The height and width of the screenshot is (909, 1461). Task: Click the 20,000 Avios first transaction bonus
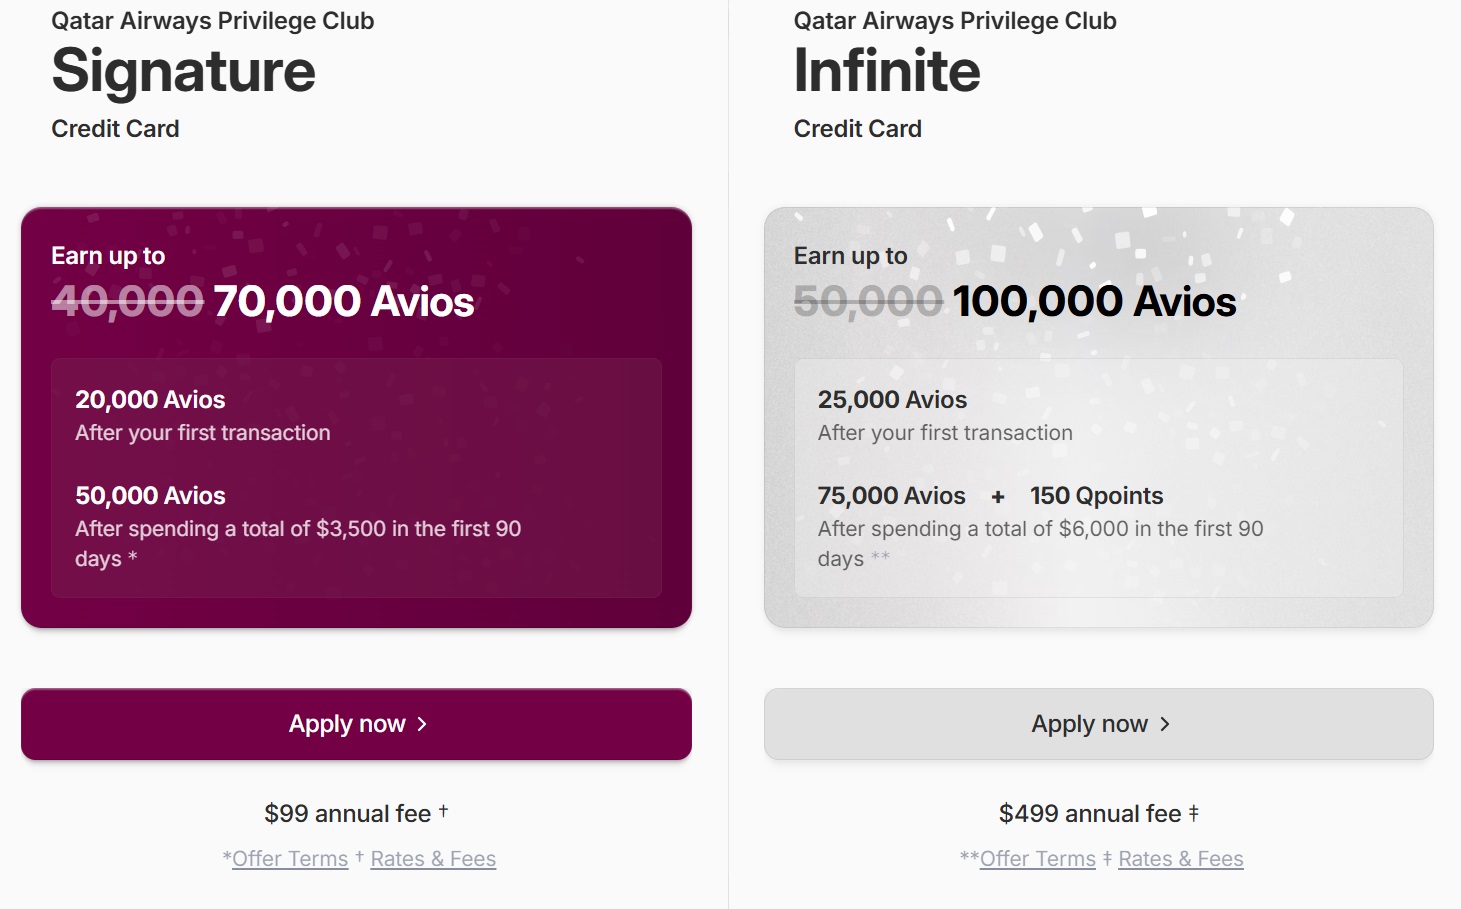[150, 400]
